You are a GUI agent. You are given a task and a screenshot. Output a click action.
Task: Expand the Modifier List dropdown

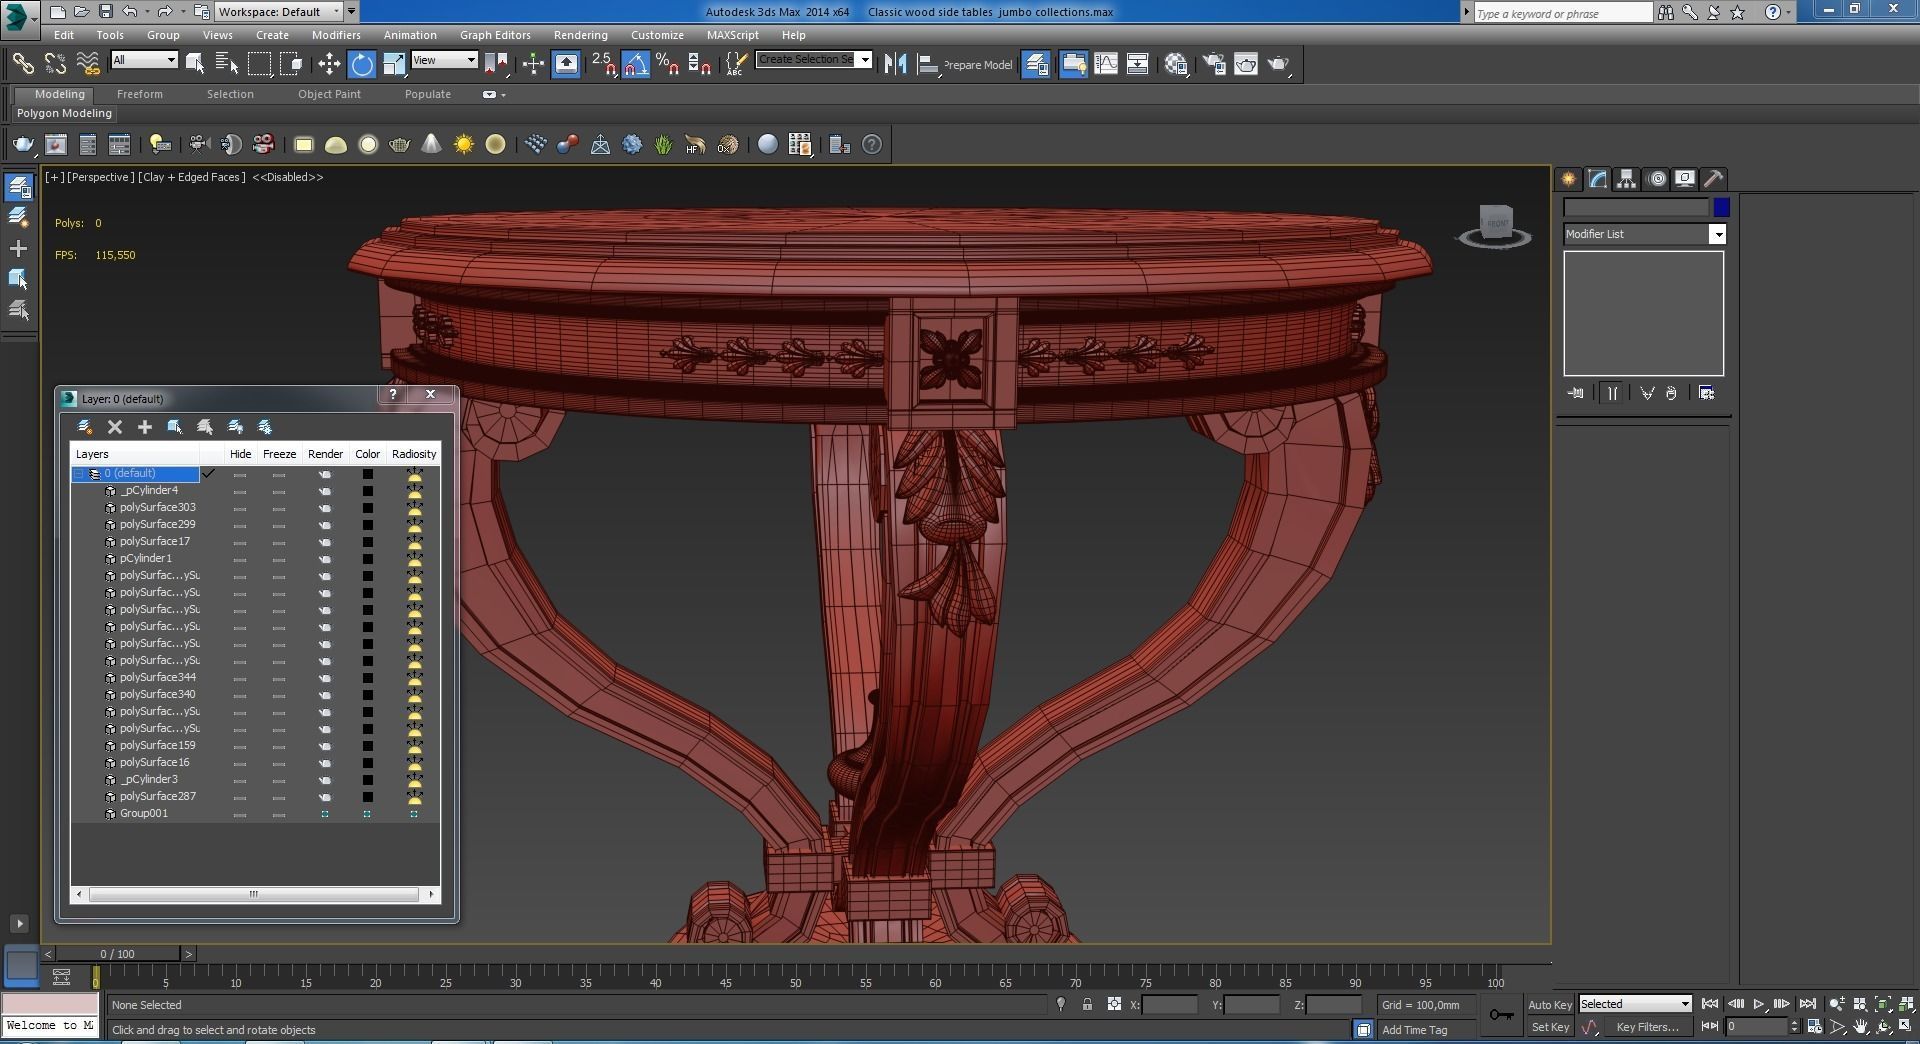[1717, 234]
